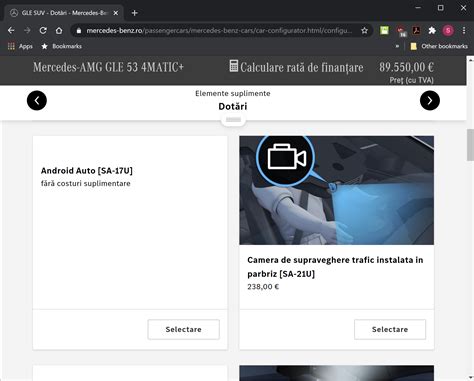Click Android Auto [SA-17U] title

coord(87,171)
